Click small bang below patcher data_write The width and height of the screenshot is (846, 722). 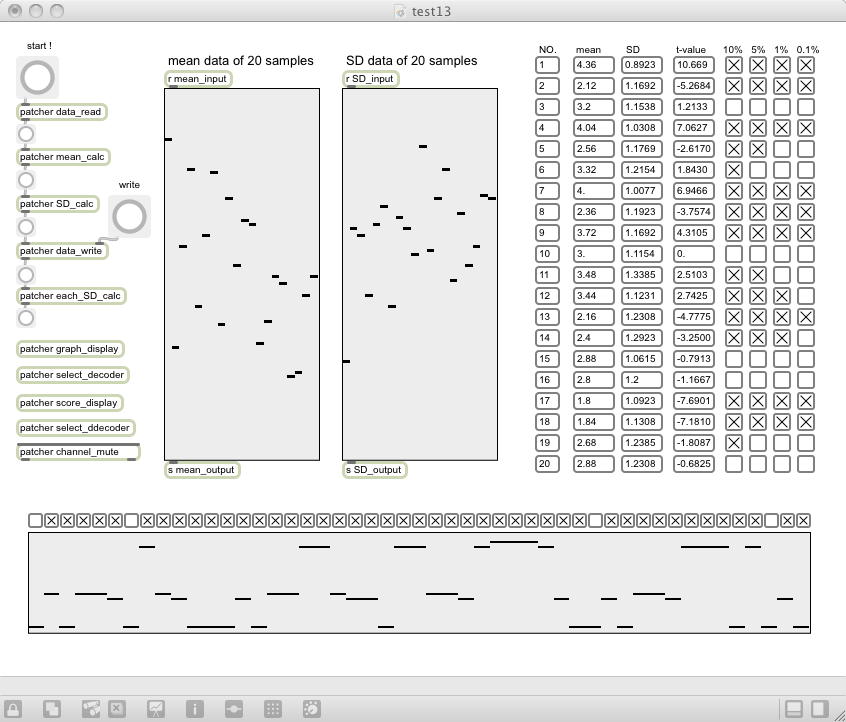(26, 275)
